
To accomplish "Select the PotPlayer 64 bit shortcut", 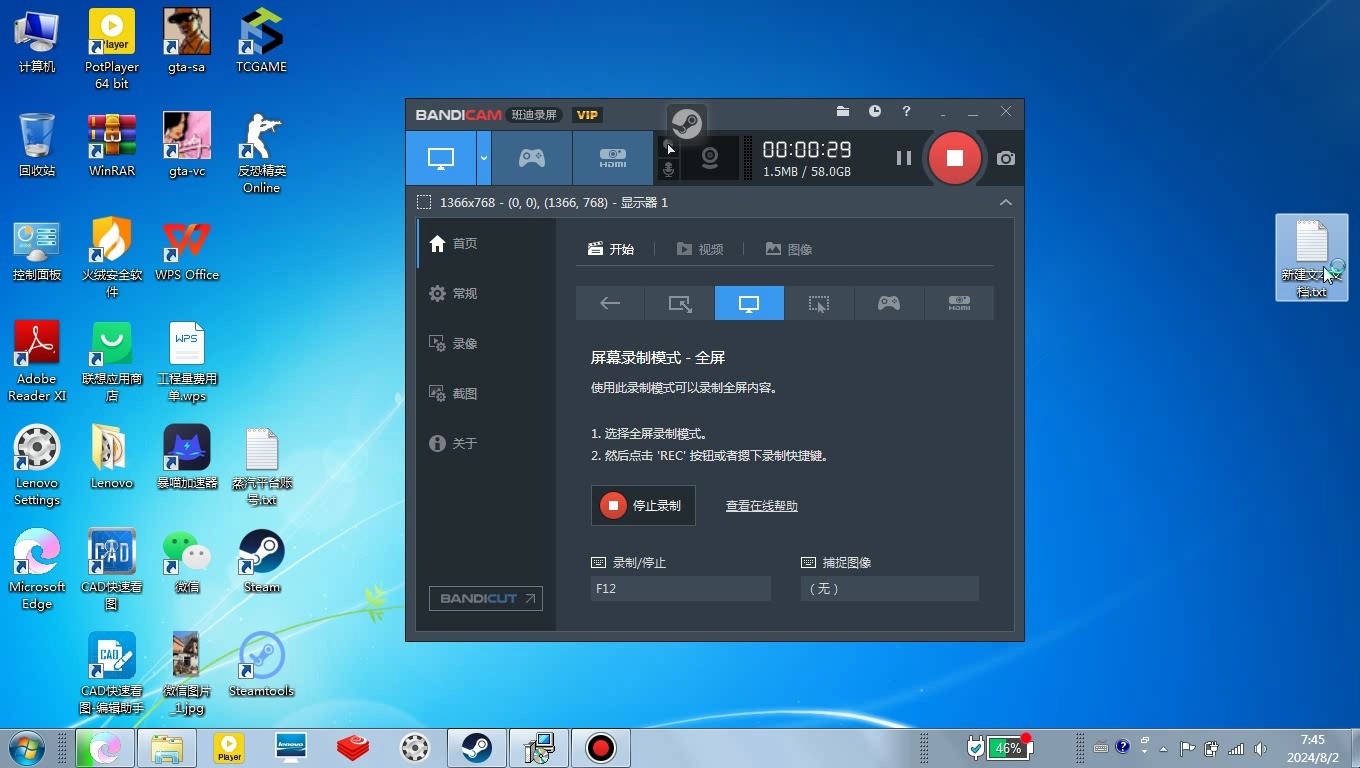I will pos(112,49).
